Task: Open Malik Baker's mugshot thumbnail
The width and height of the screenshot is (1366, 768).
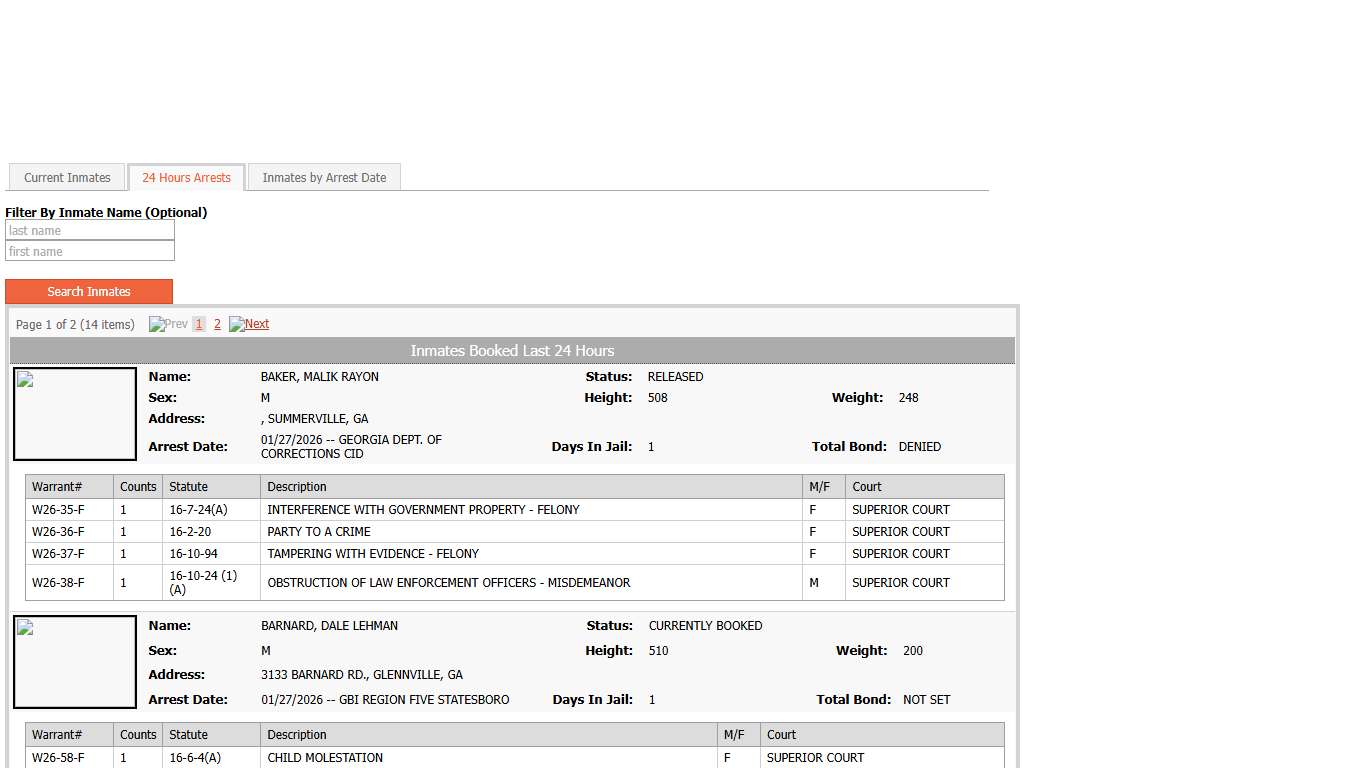Action: pos(75,414)
